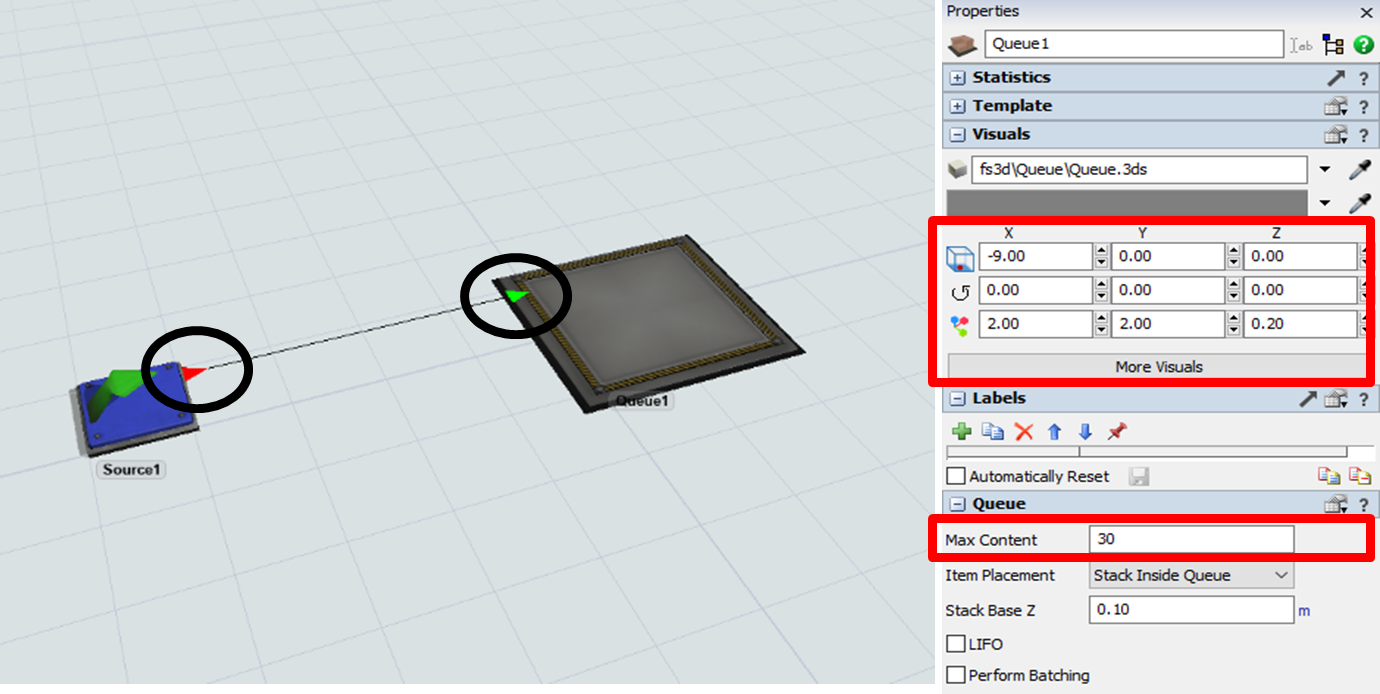Delete label using red X icon
Screen dimensions: 1380x694
click(1024, 432)
